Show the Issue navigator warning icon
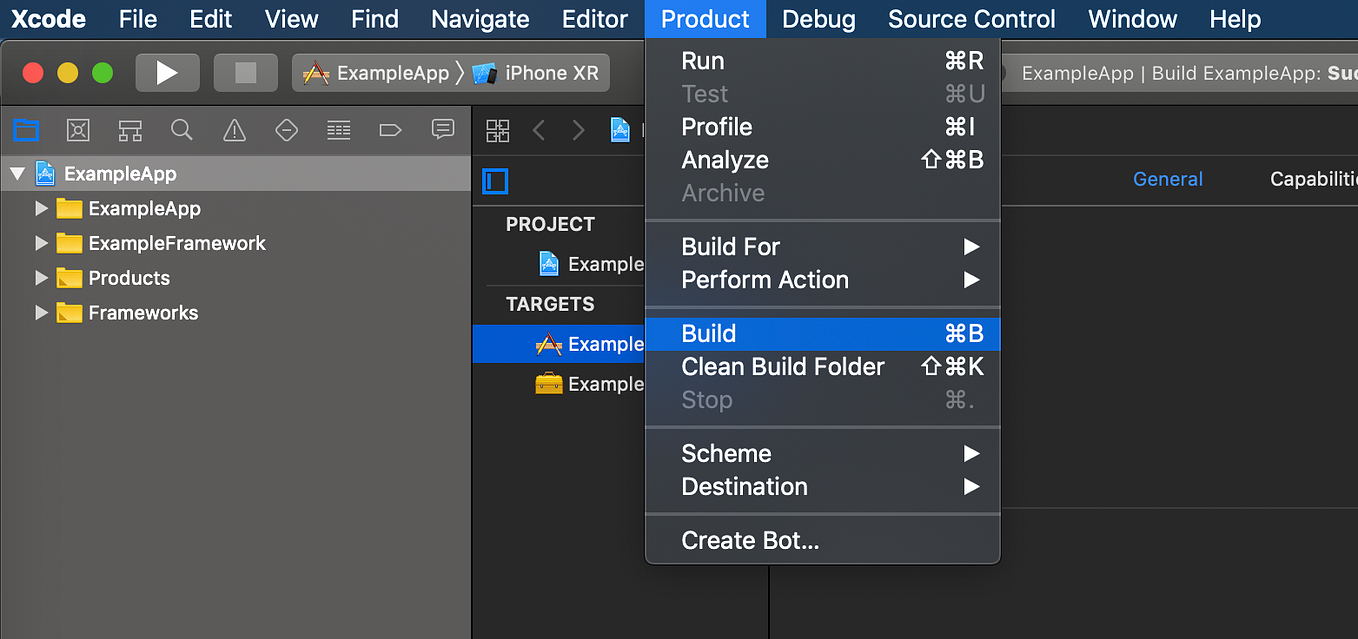The image size is (1358, 639). [x=234, y=130]
